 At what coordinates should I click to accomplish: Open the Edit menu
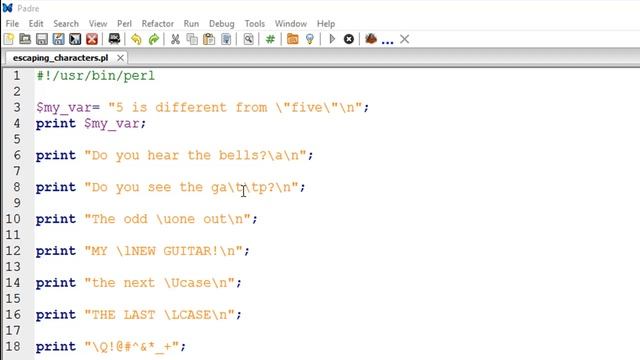pyautogui.click(x=36, y=24)
